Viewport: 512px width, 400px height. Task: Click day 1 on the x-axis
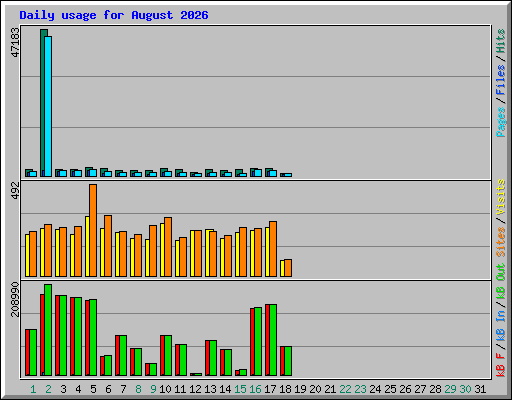click(33, 389)
